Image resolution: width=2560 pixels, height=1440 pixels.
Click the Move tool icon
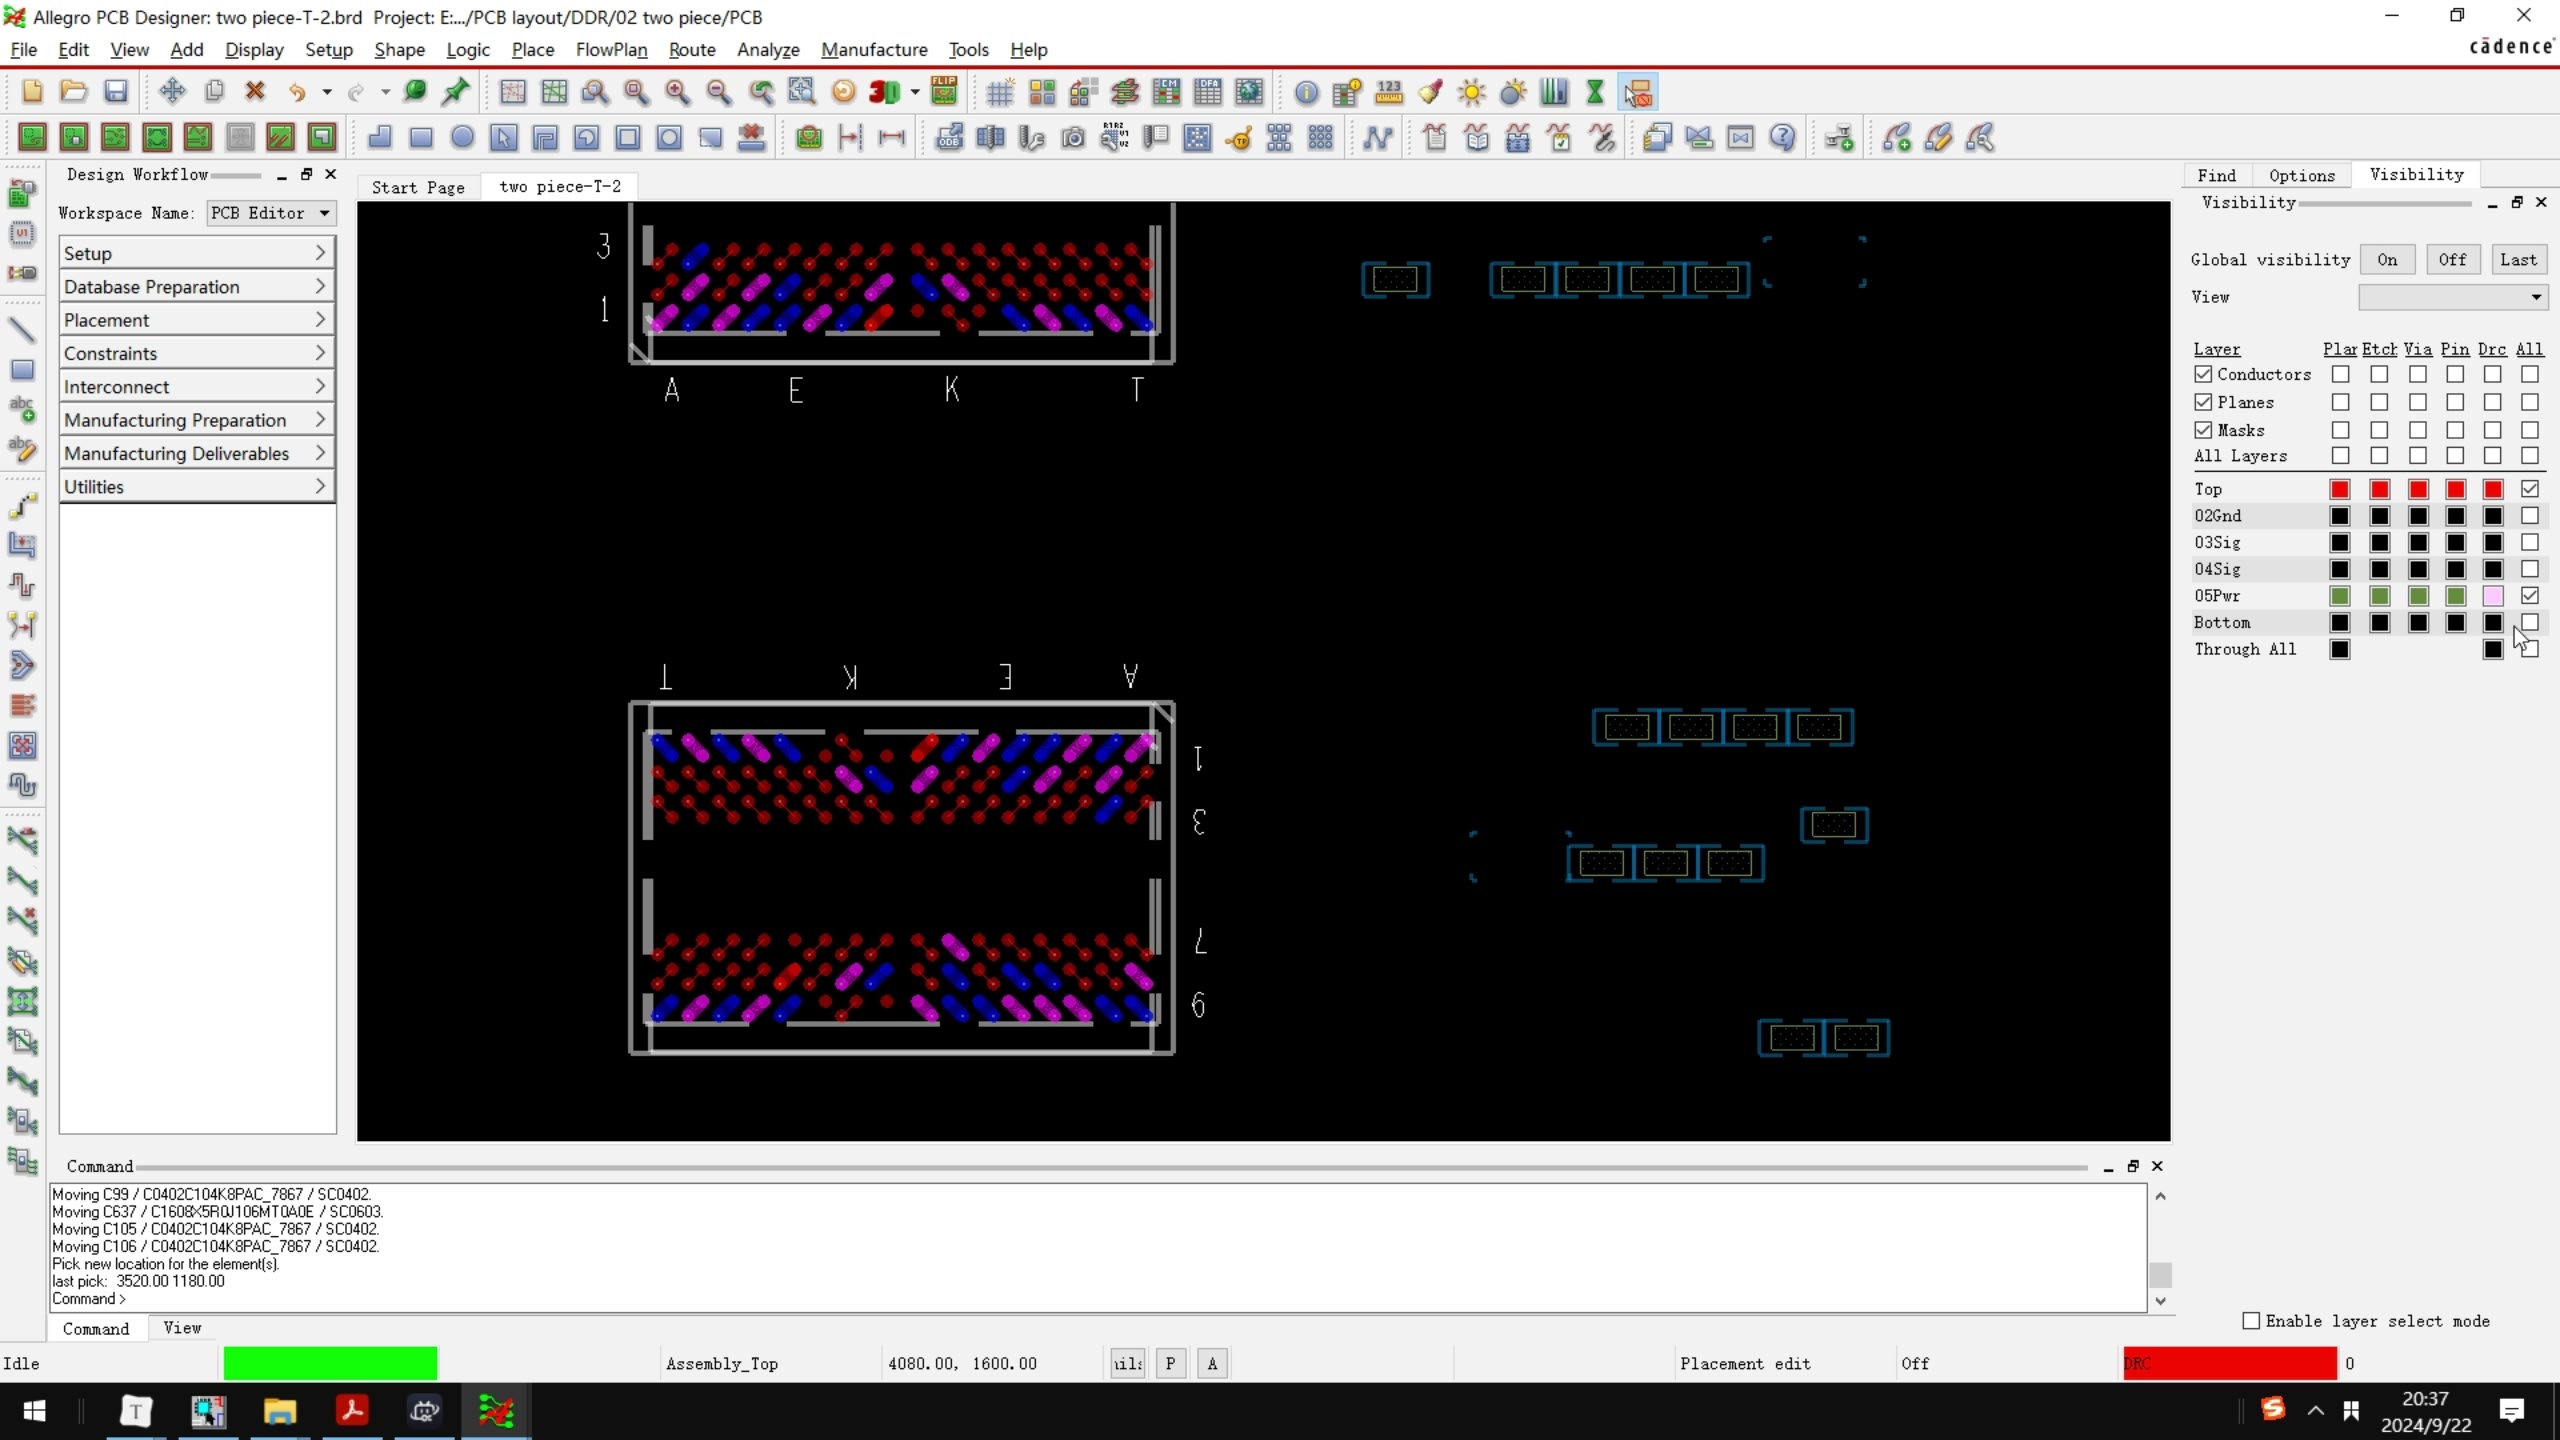(172, 92)
